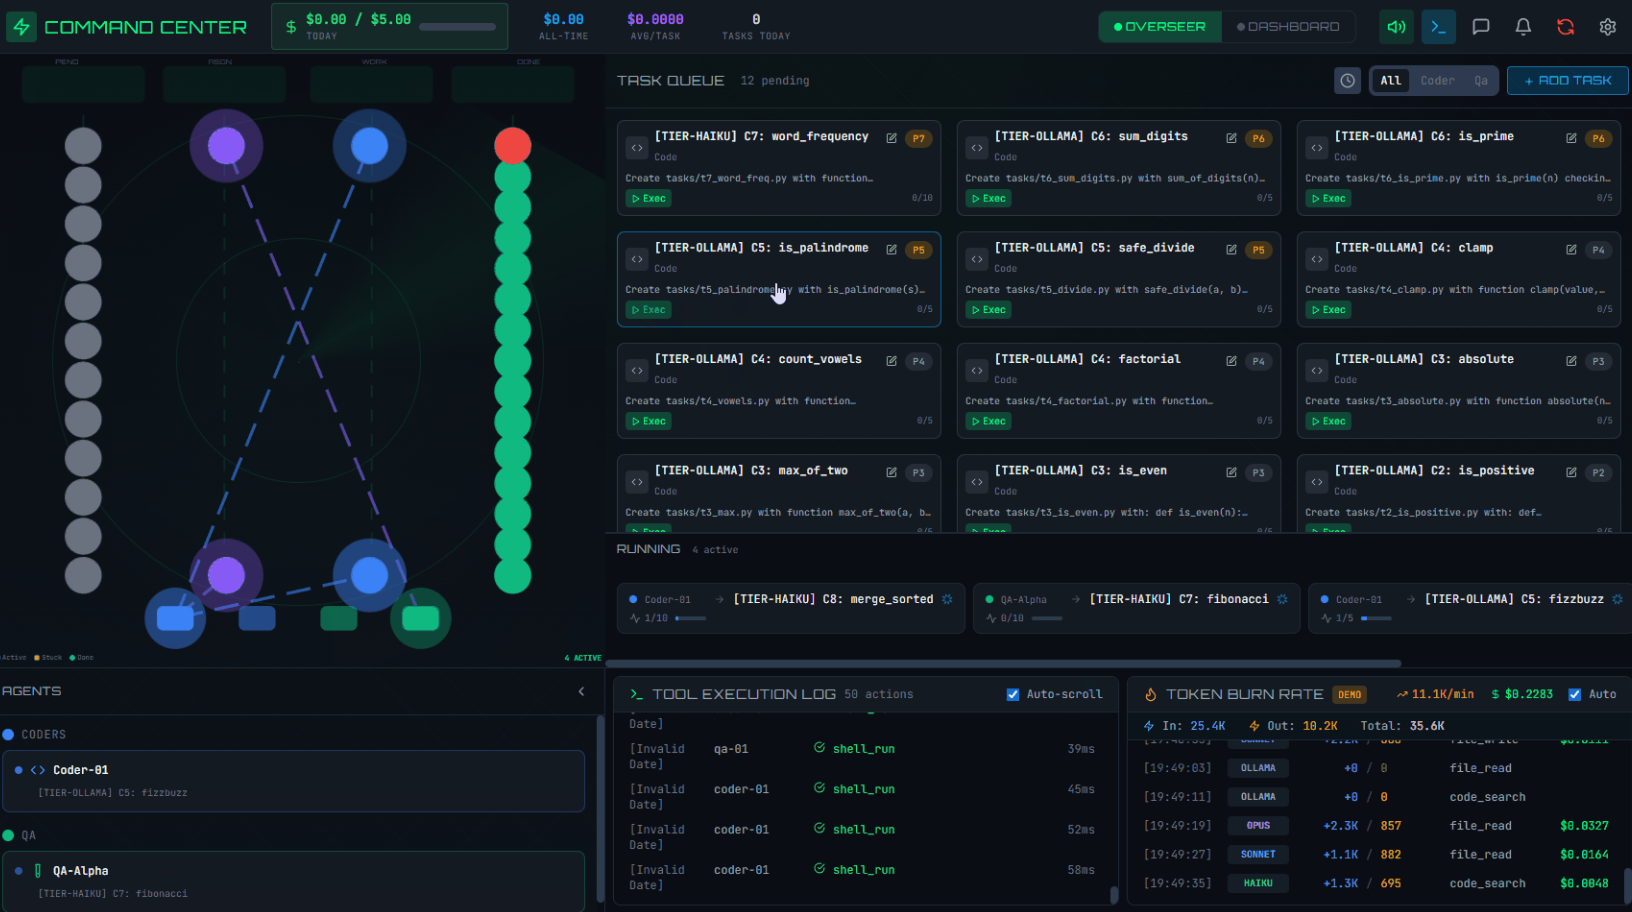Screen dimensions: 1632x912
Task: Click gear icon on C8: merge_sorted running task
Action: point(947,599)
